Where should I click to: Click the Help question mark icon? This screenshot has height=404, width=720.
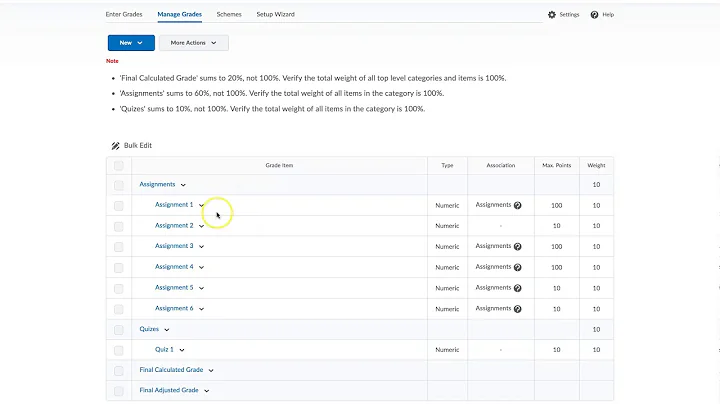click(594, 15)
